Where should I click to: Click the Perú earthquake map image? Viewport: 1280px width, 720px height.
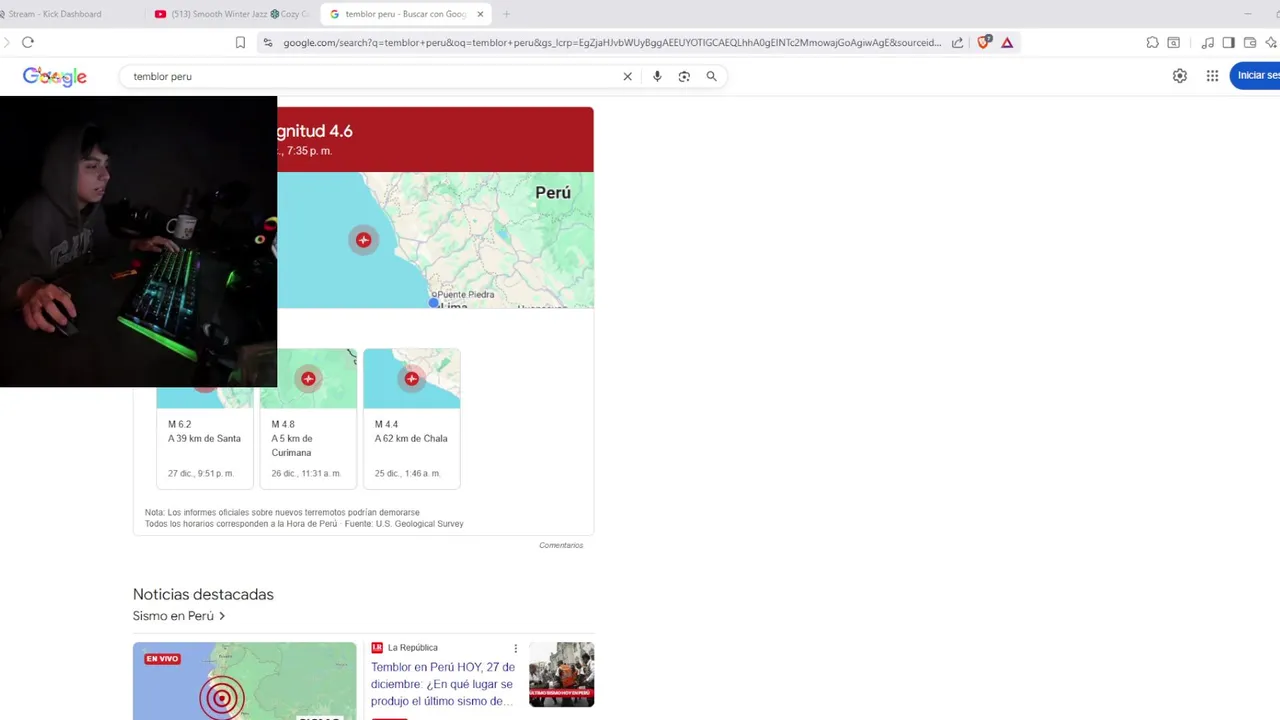pyautogui.click(x=435, y=240)
